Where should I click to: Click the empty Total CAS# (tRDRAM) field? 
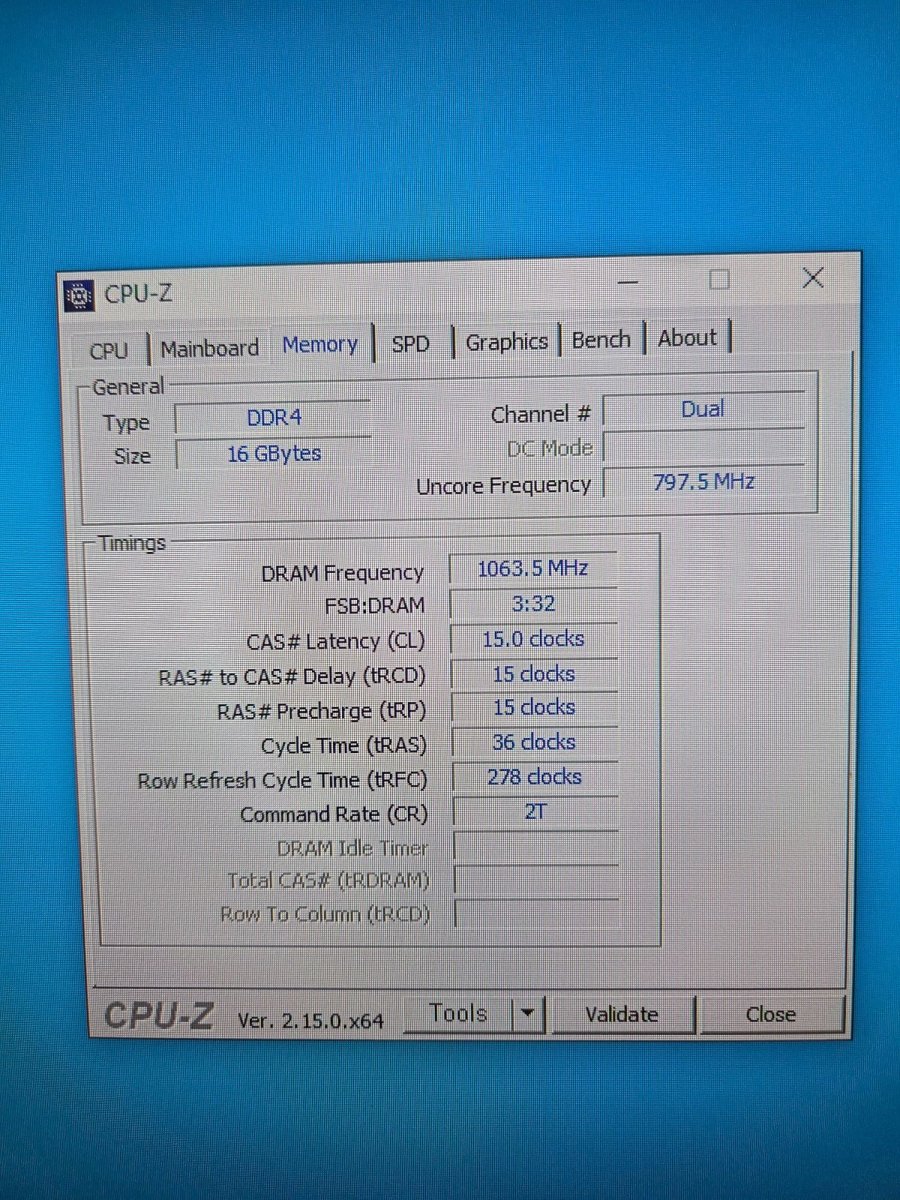(x=536, y=880)
